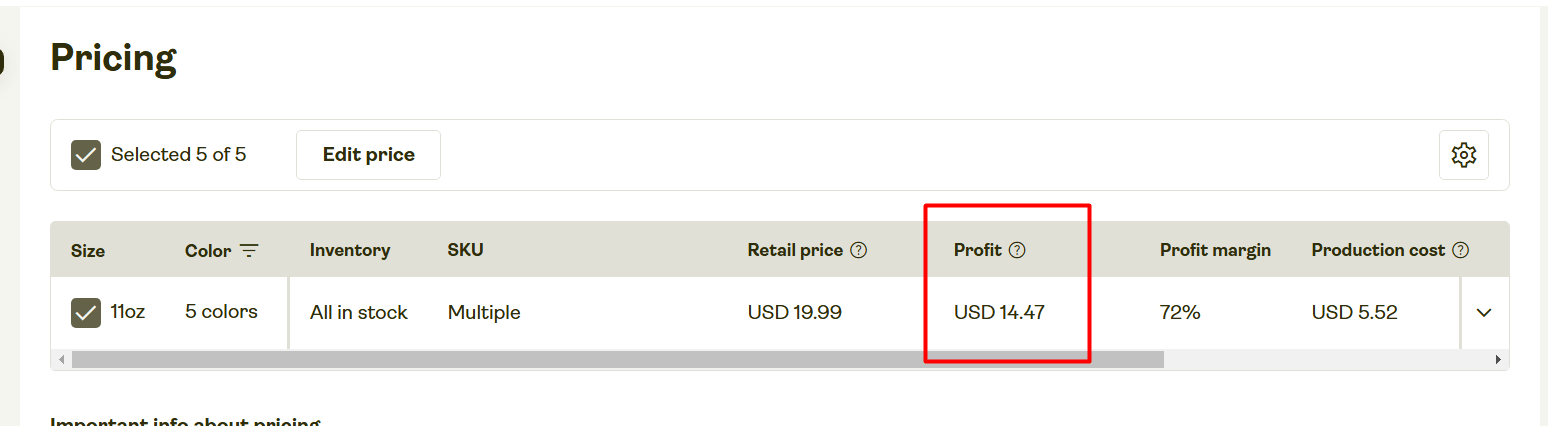Click the Edit price button
Viewport: 1548px width, 426px height.
(368, 155)
